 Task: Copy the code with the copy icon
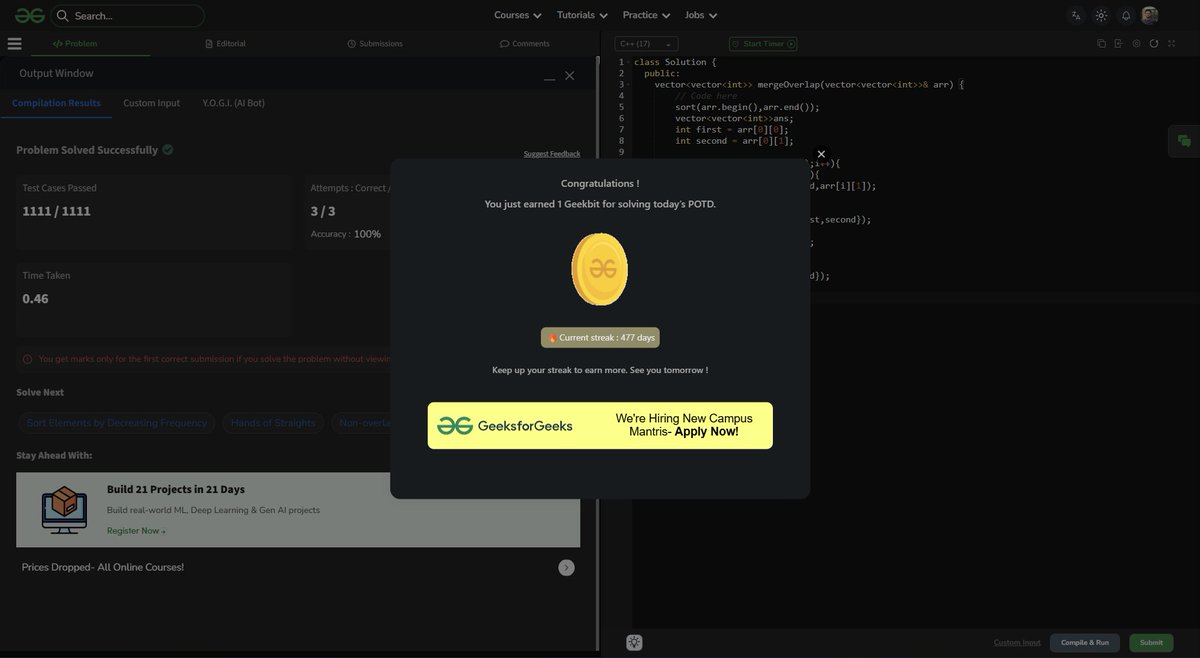coord(1101,44)
